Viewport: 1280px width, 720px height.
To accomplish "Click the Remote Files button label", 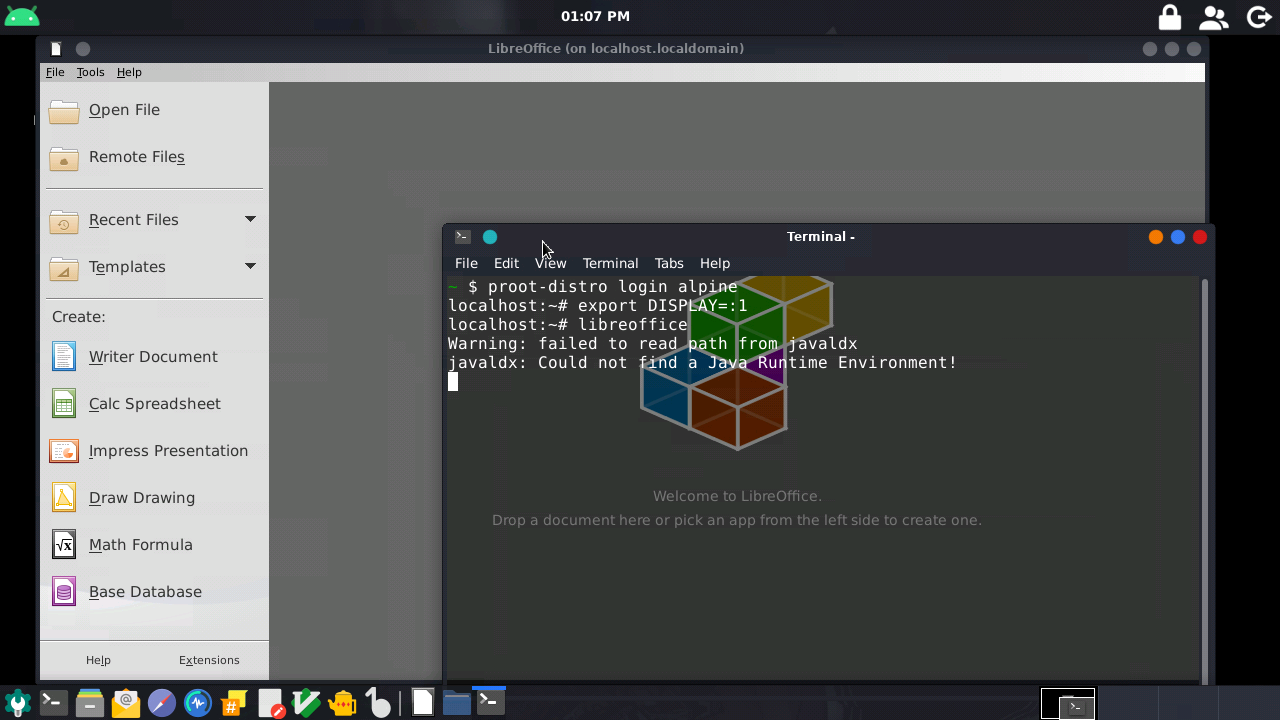I will pos(137,157).
